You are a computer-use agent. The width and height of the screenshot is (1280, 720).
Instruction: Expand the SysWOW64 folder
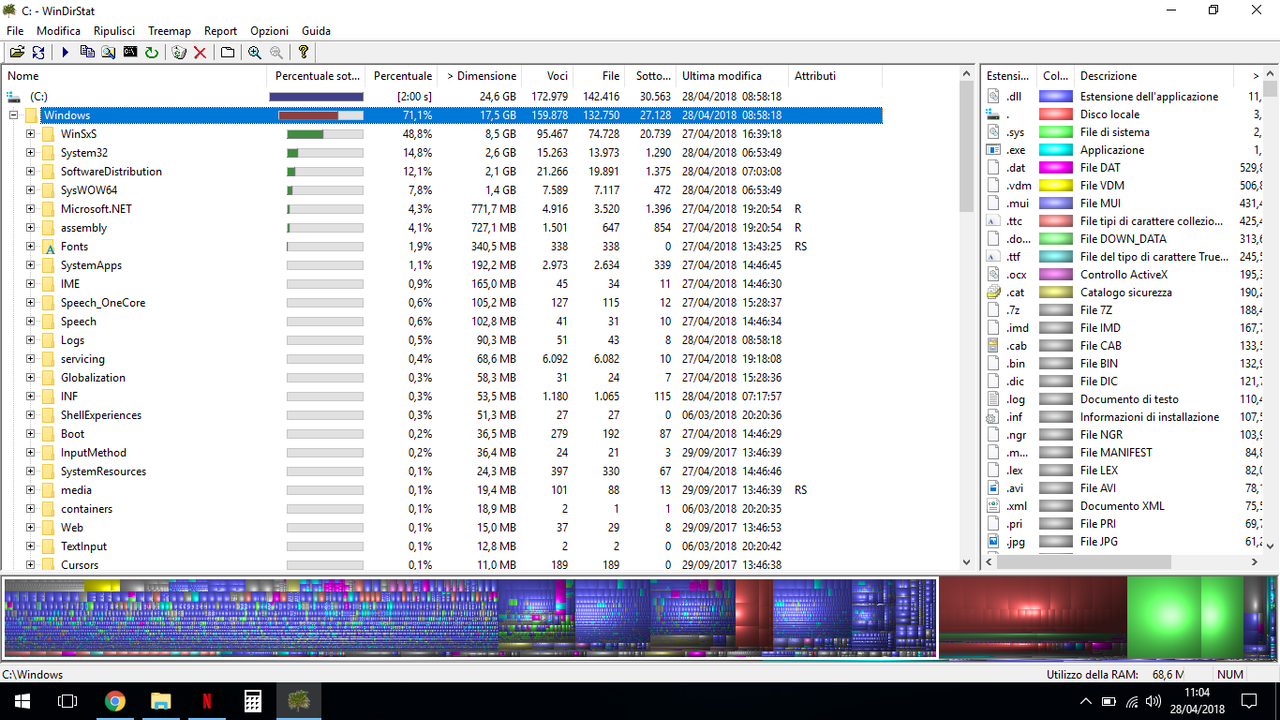[x=31, y=190]
